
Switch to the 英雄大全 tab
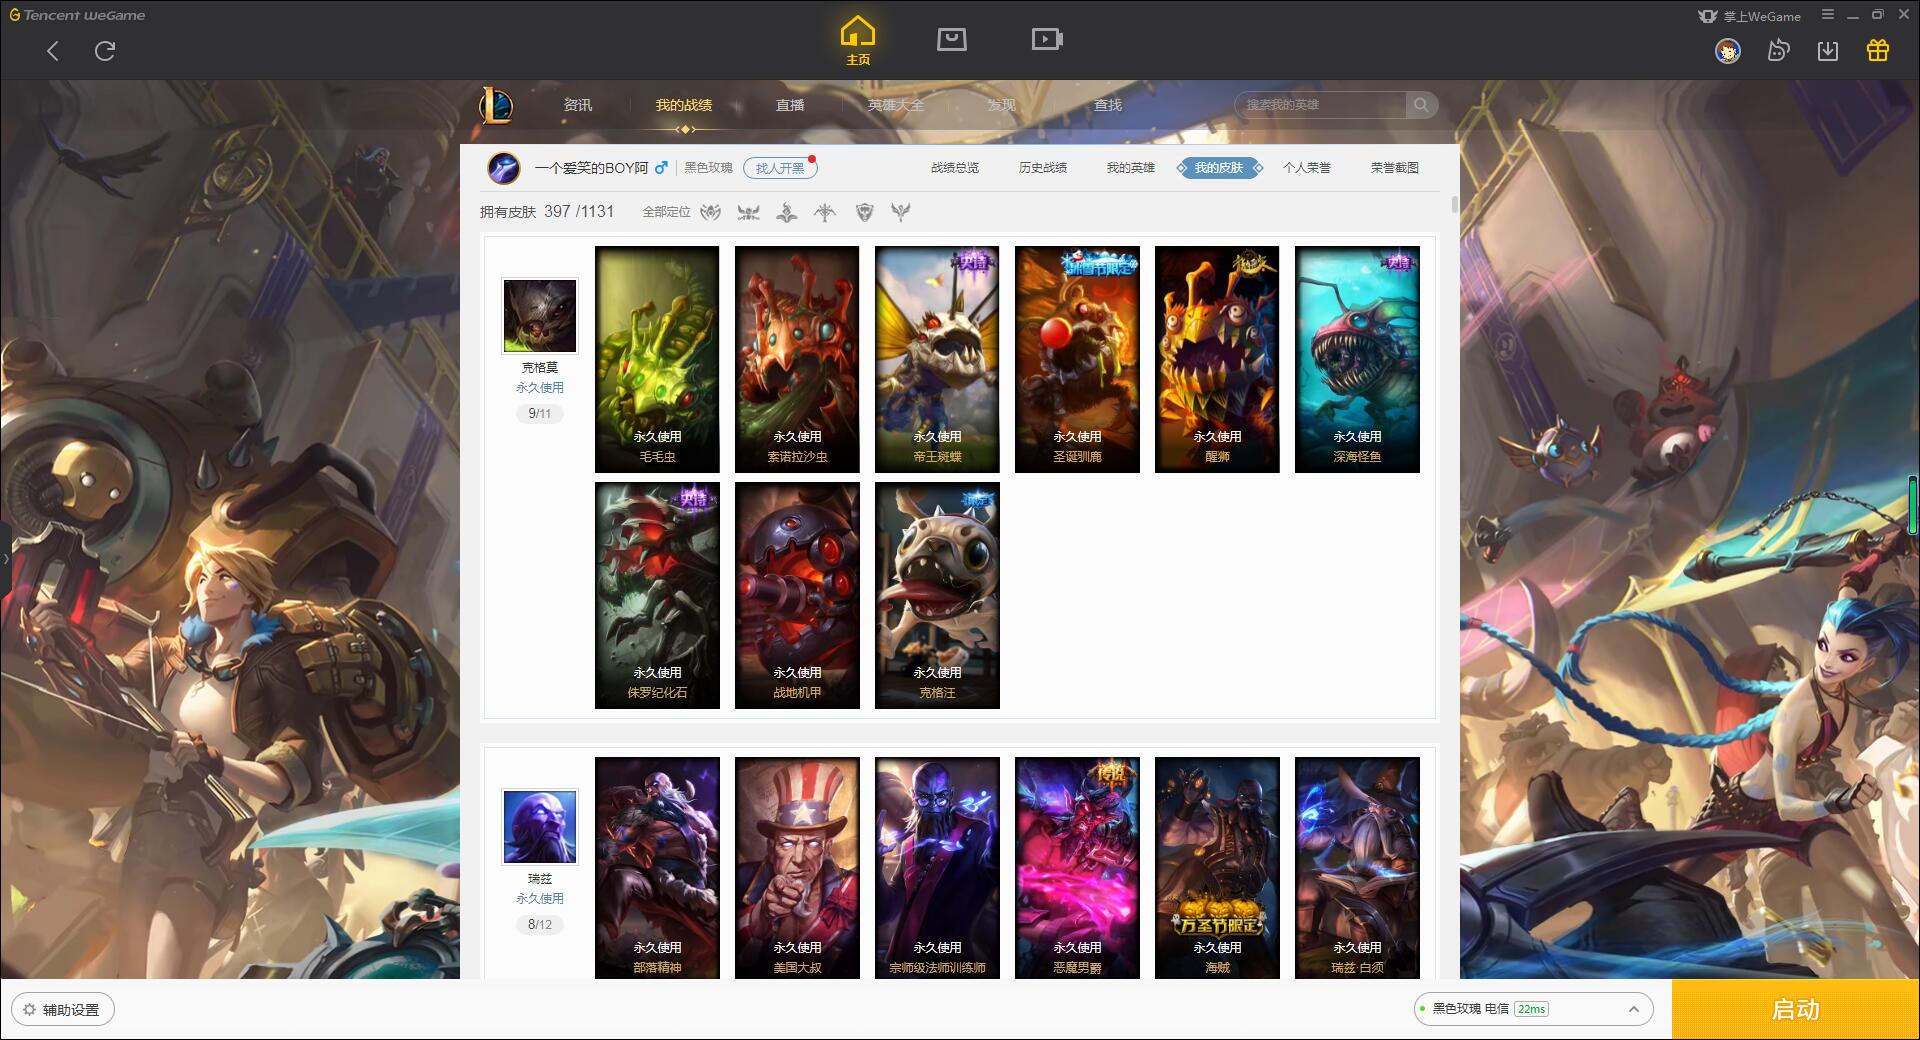(896, 105)
